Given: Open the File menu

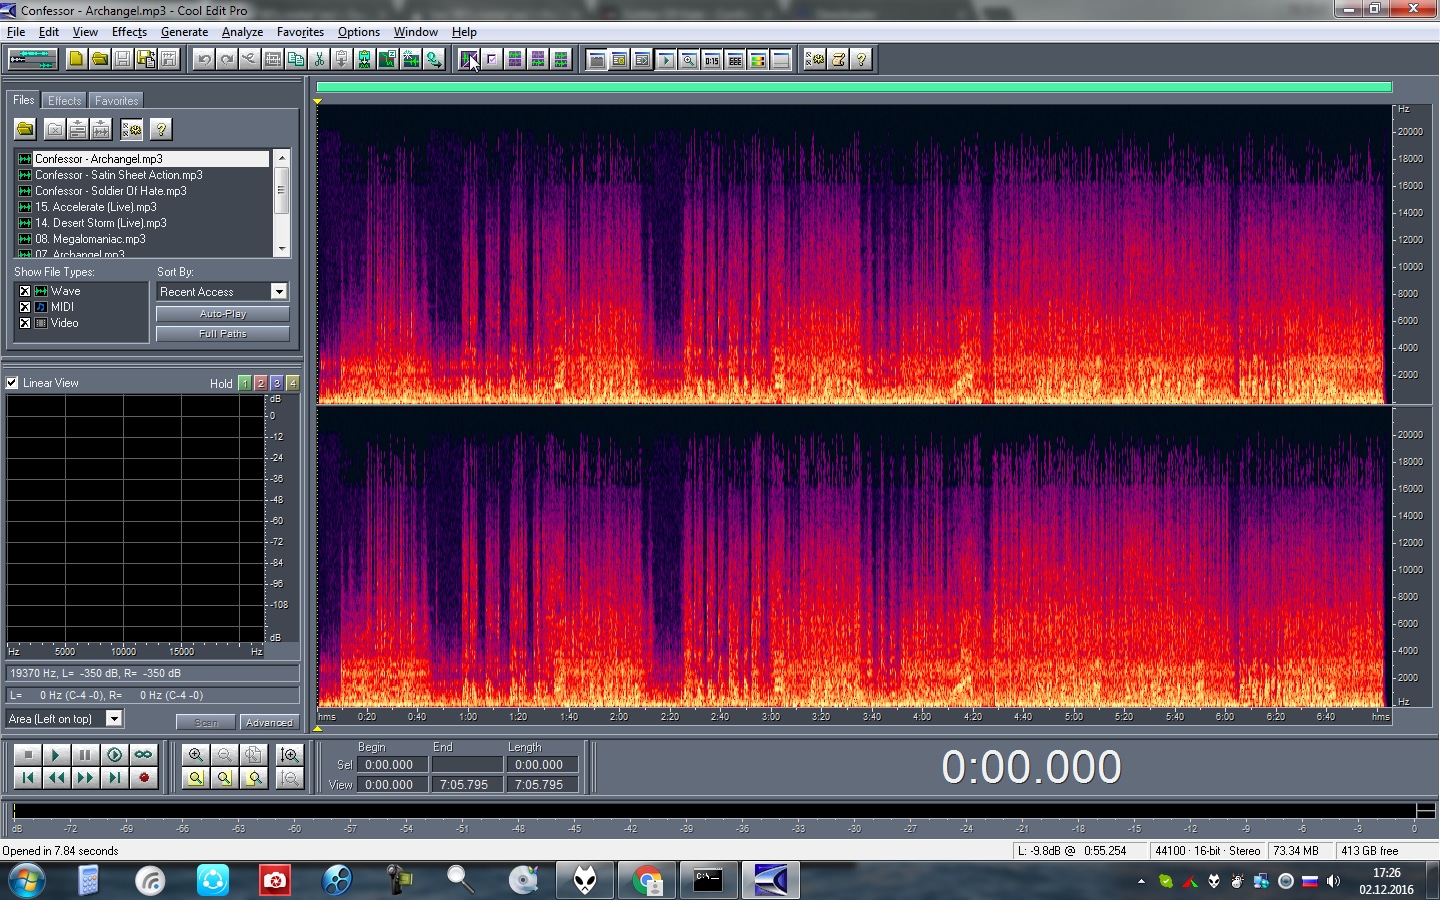Looking at the screenshot, I should (x=16, y=32).
